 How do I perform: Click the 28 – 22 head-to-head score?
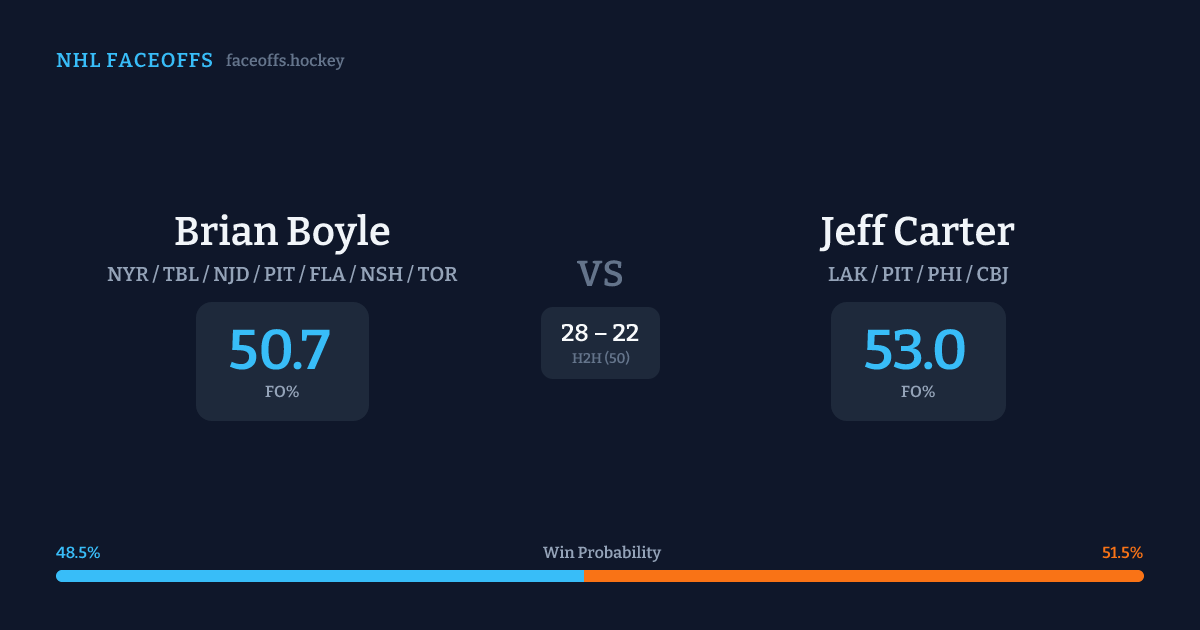[x=600, y=334]
